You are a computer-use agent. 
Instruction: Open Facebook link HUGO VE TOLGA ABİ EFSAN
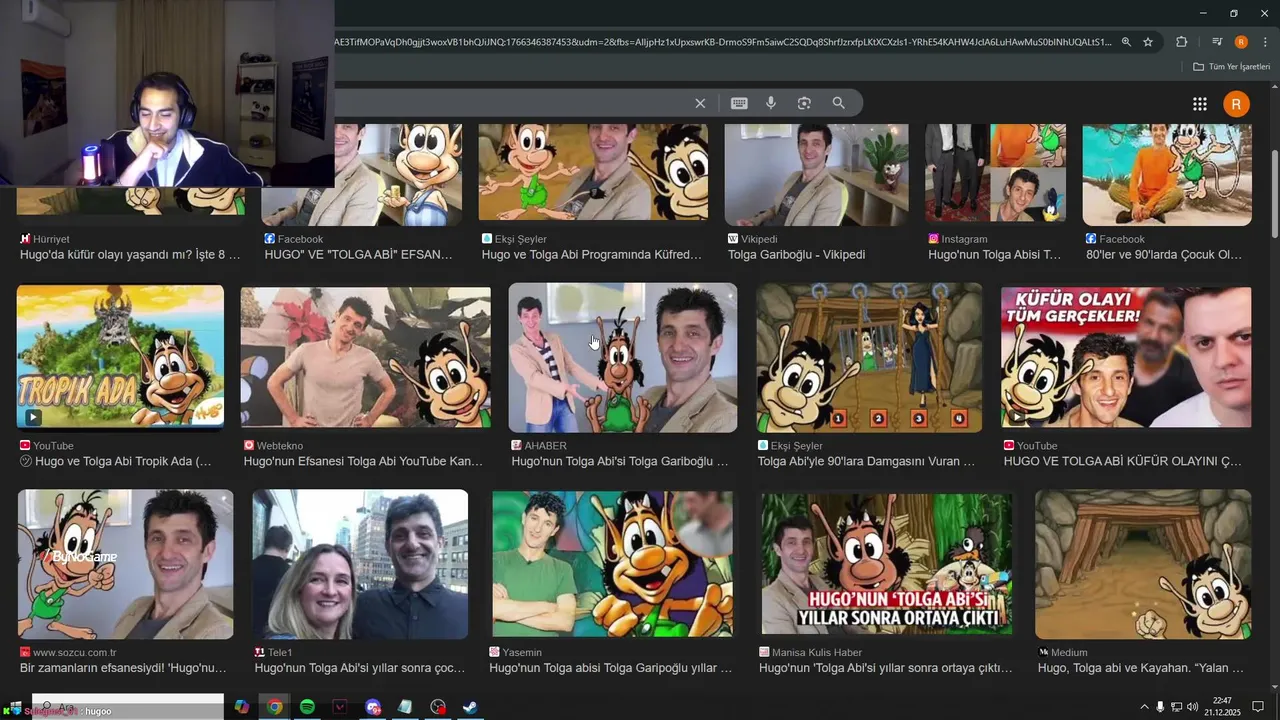(x=358, y=255)
